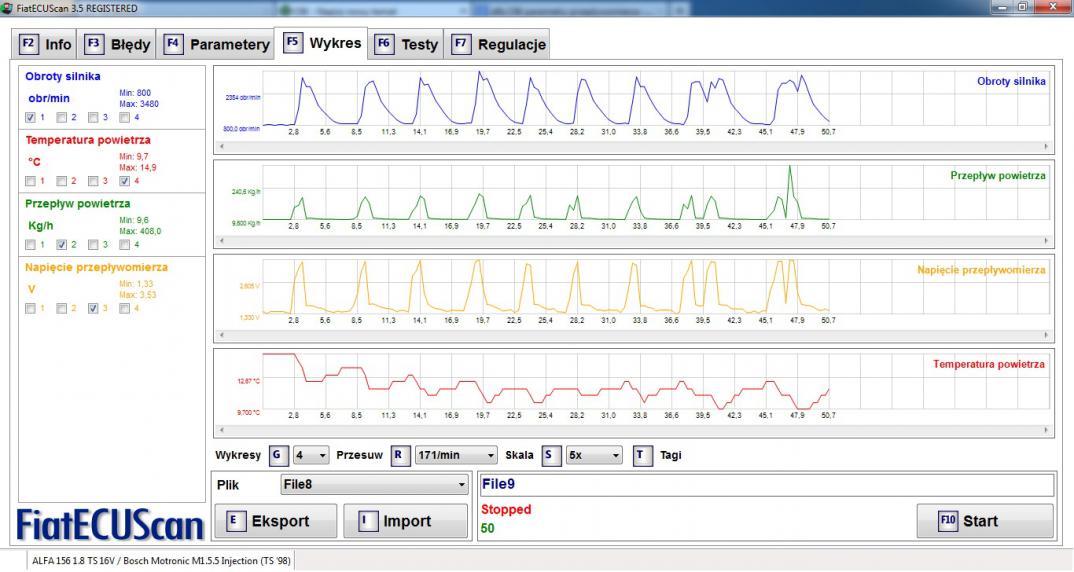
Task: Click the E icon on Eksport button
Action: (234, 521)
